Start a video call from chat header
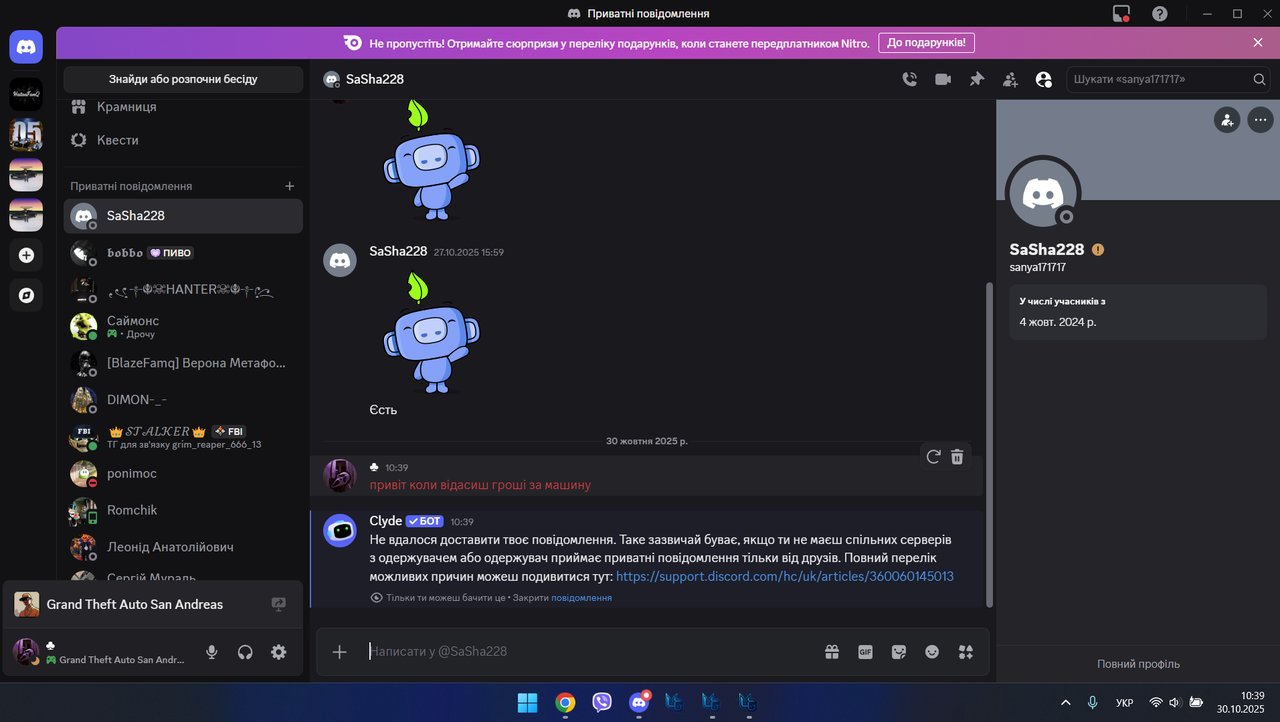Image resolution: width=1280 pixels, height=722 pixels. [x=943, y=79]
